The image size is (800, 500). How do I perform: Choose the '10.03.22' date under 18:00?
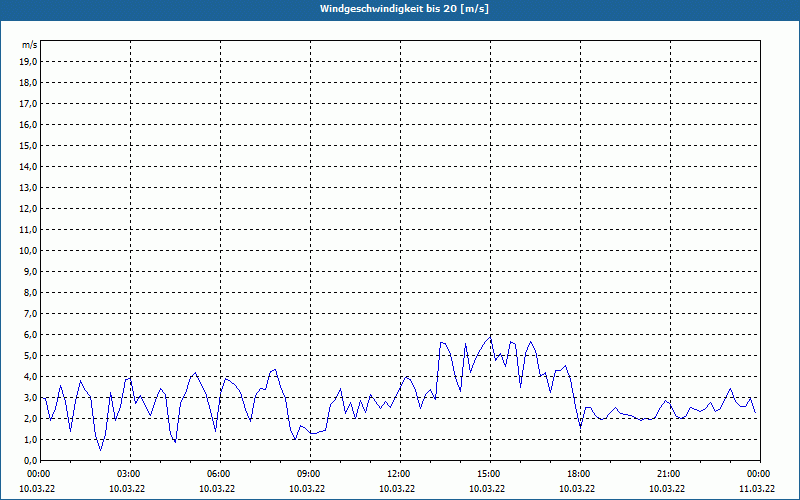(x=577, y=489)
